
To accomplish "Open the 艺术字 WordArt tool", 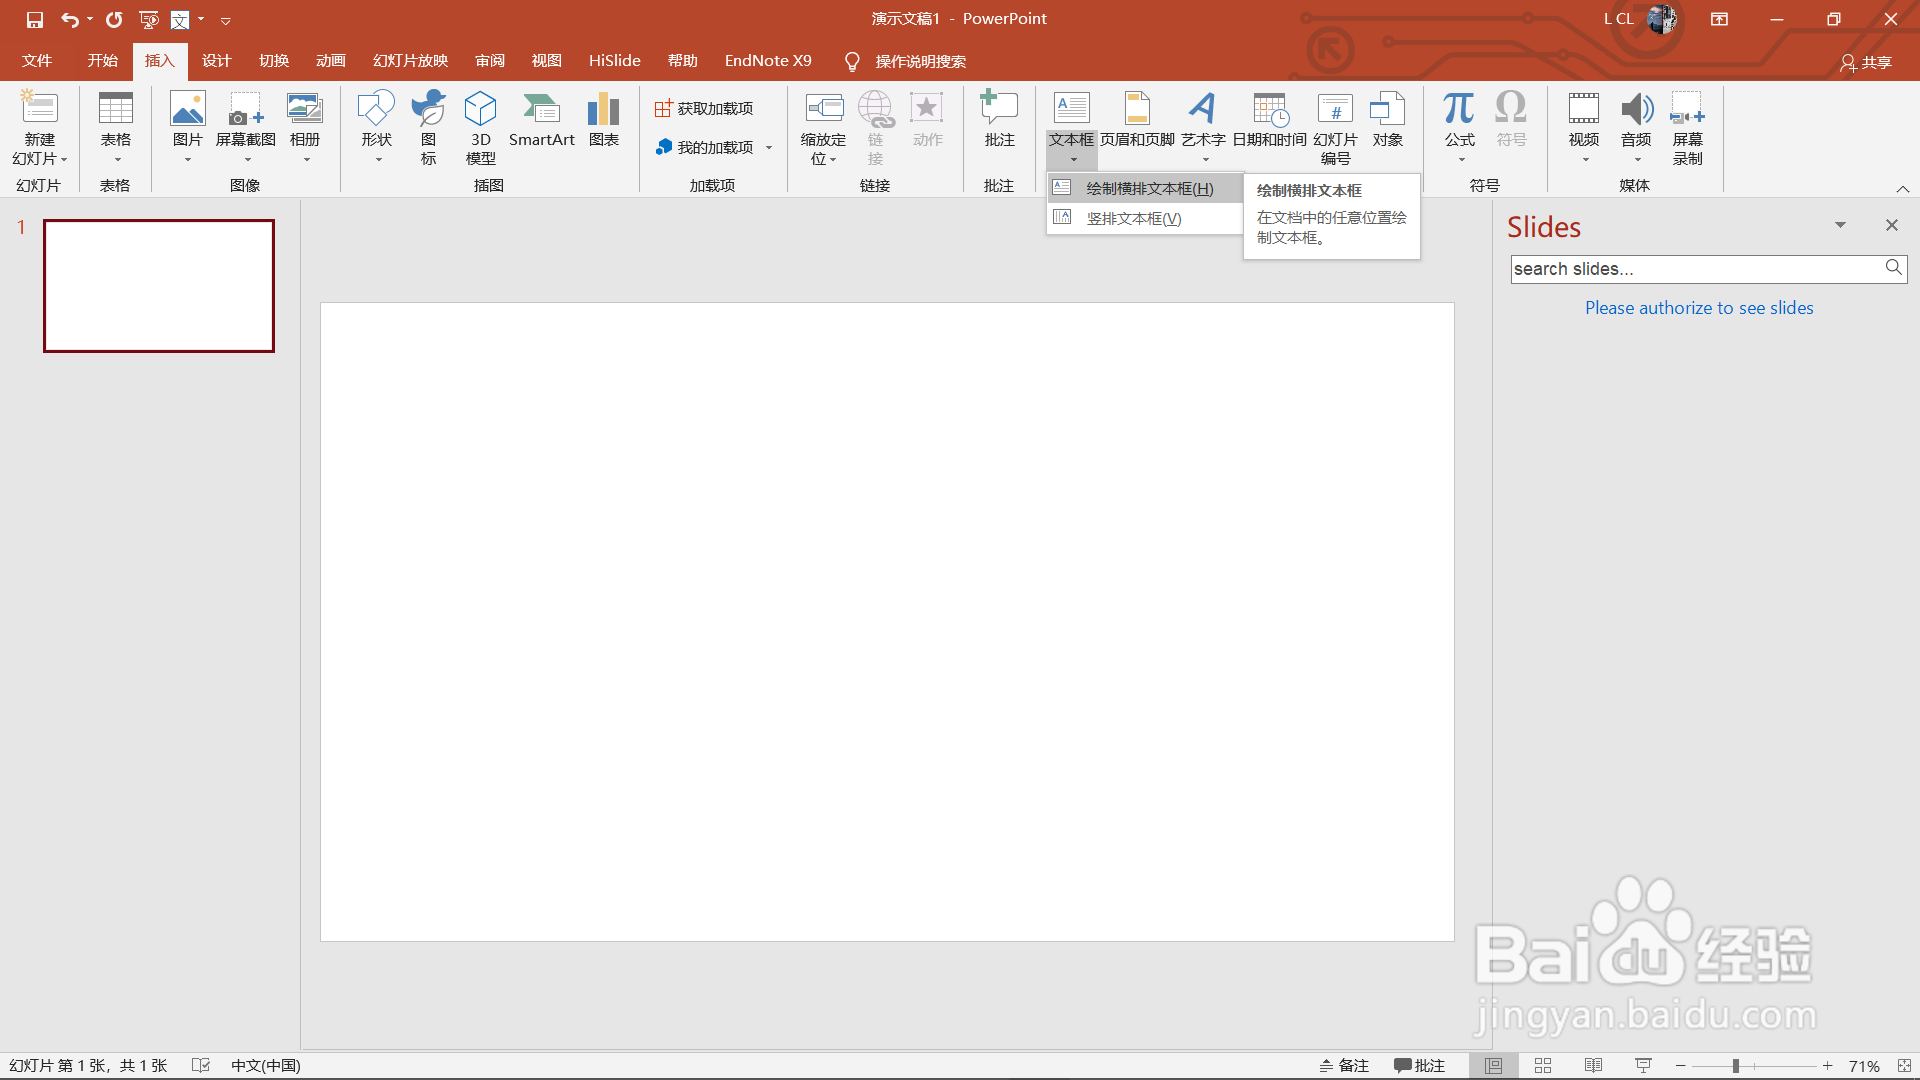I will coord(1203,120).
